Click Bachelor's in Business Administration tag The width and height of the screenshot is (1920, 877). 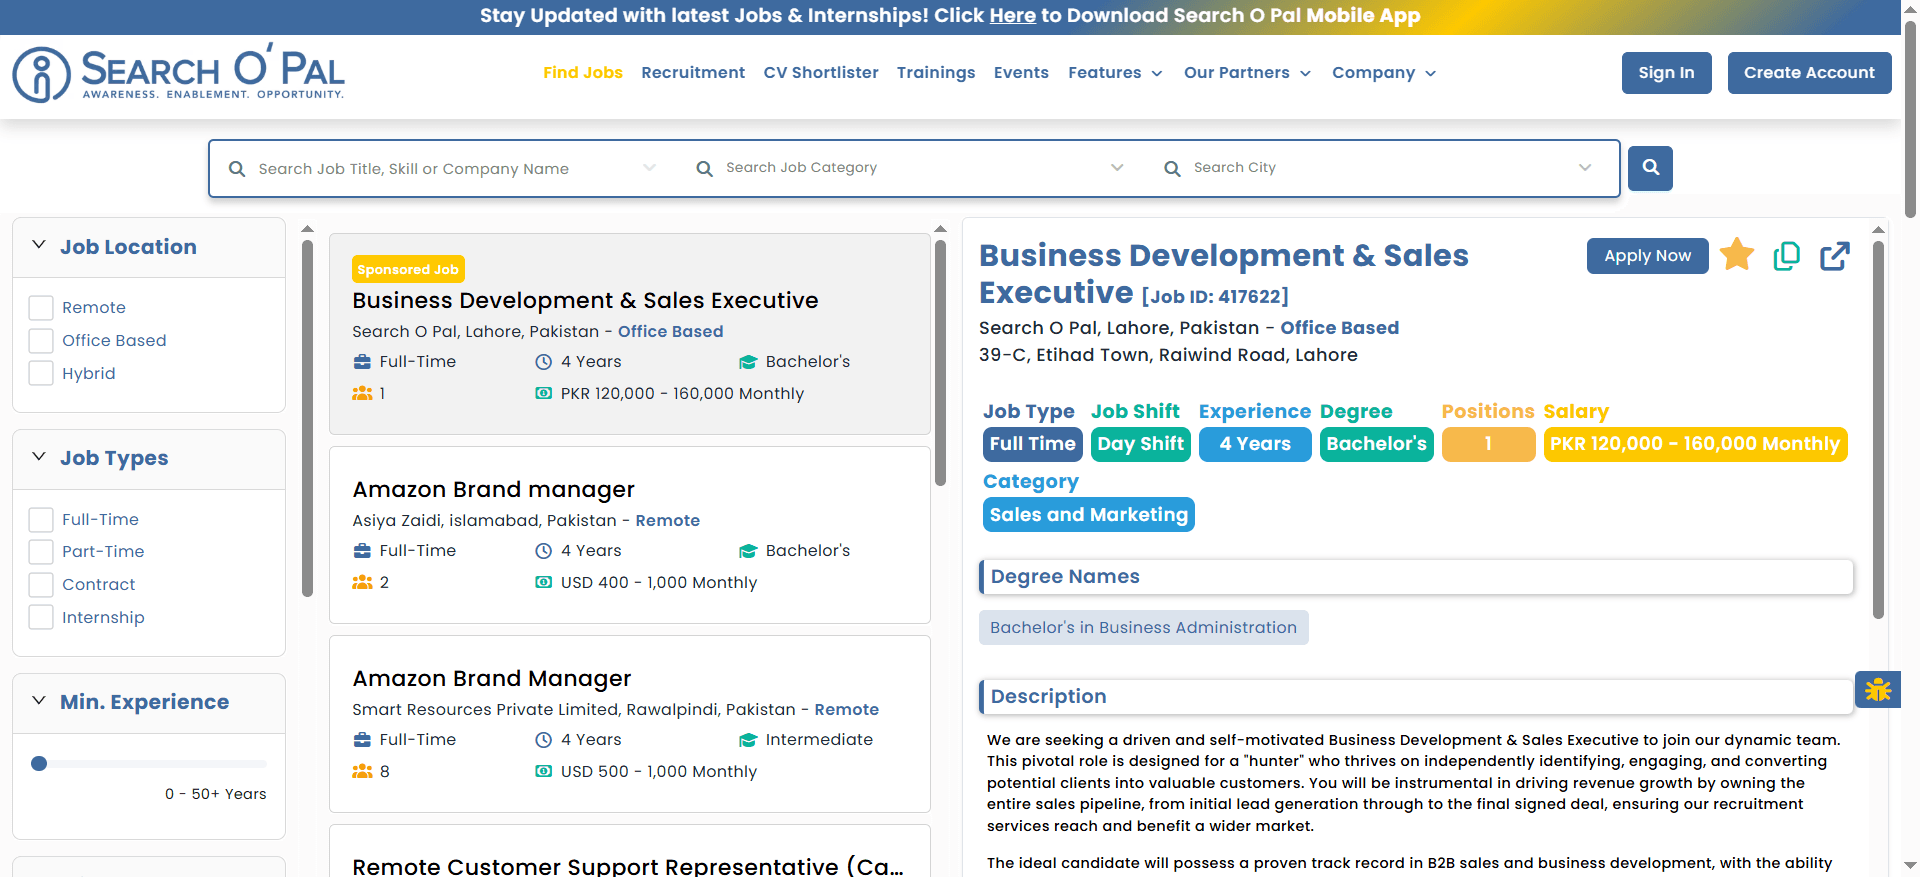tap(1144, 628)
